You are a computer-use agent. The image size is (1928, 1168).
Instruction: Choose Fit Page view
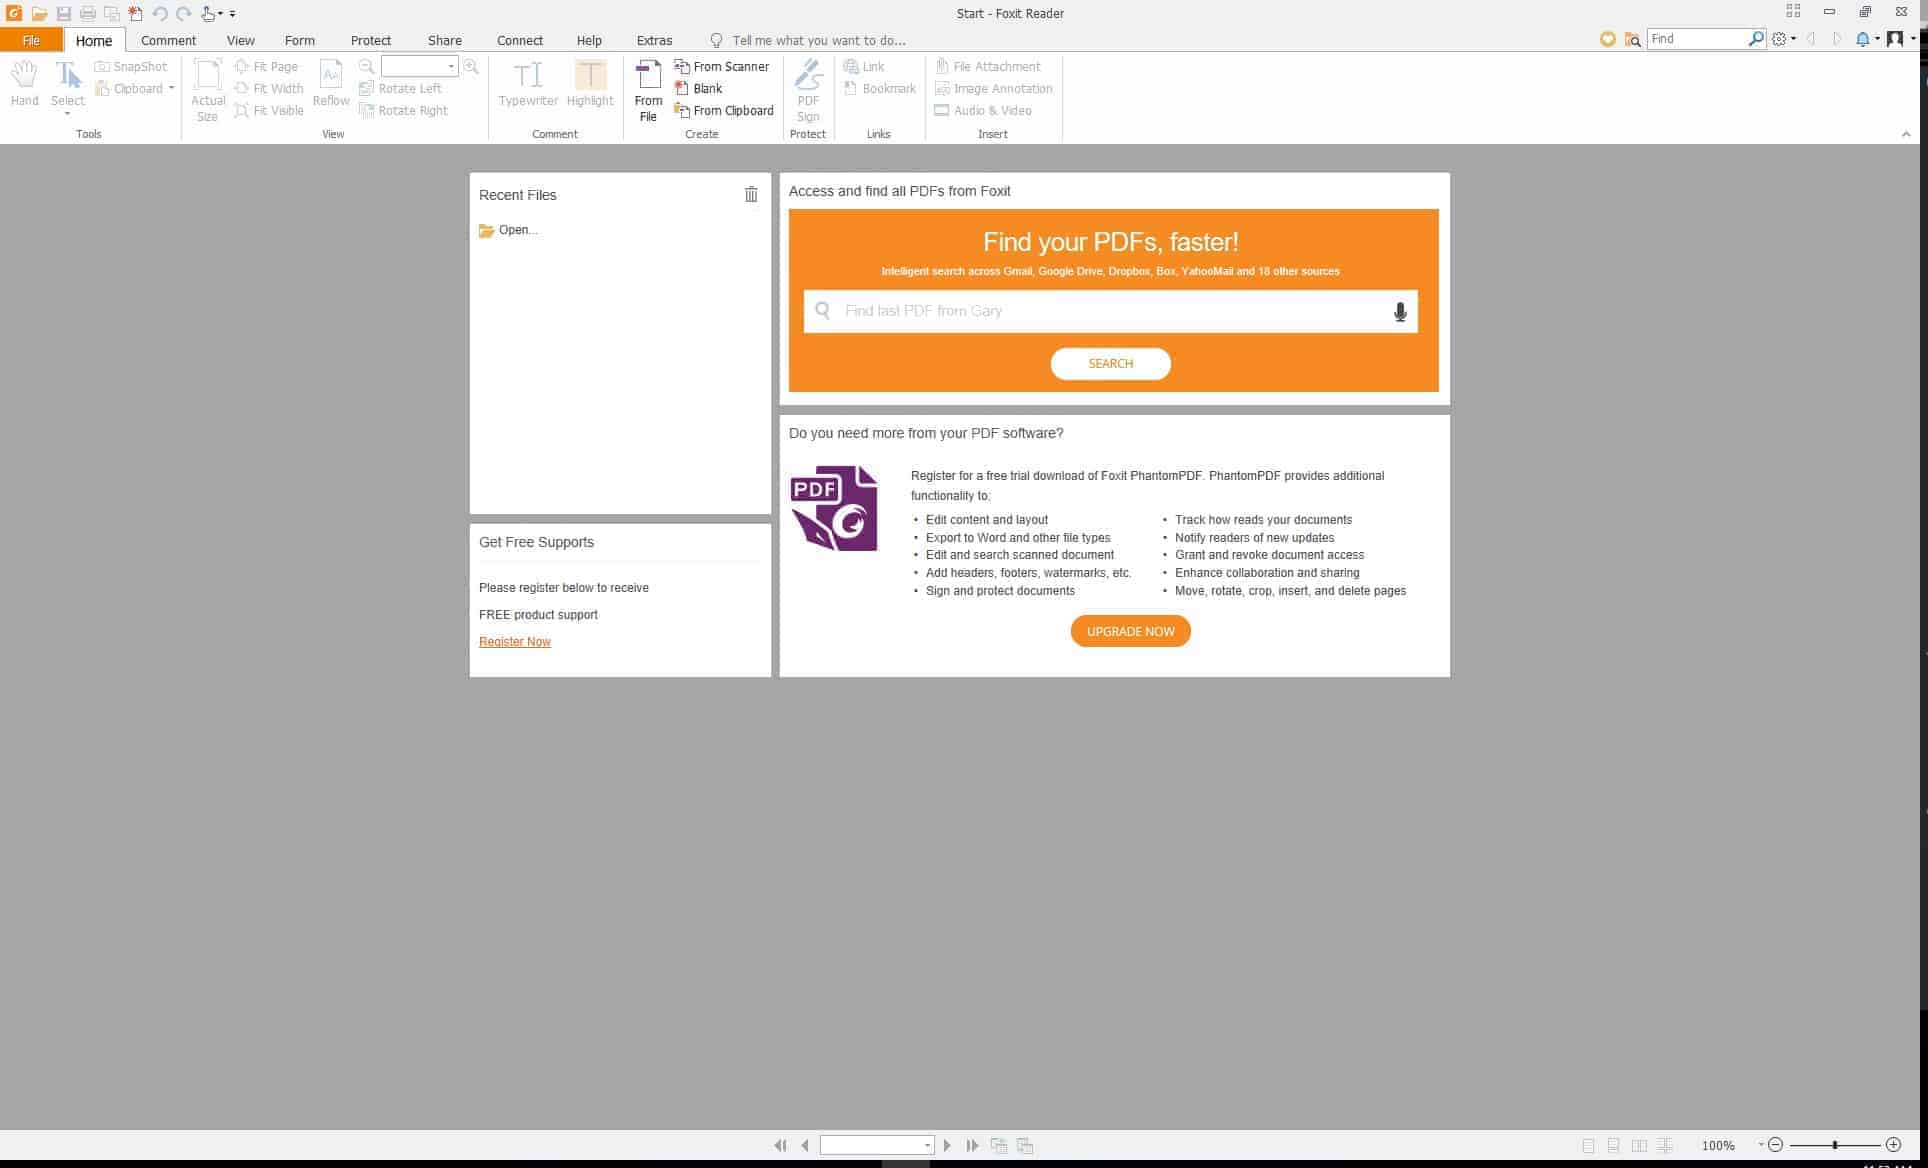[x=266, y=66]
